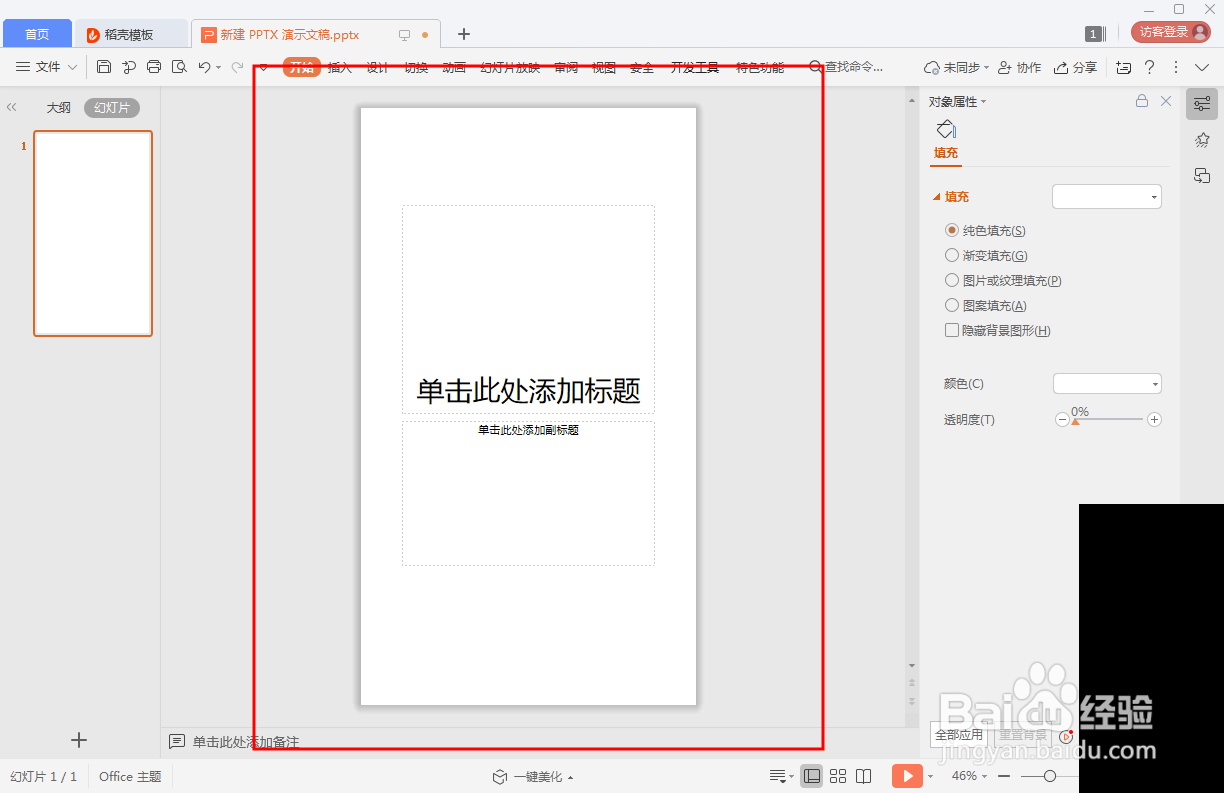The height and width of the screenshot is (793, 1224).
Task: Click the object properties sliders sidebar icon
Action: tap(1202, 104)
